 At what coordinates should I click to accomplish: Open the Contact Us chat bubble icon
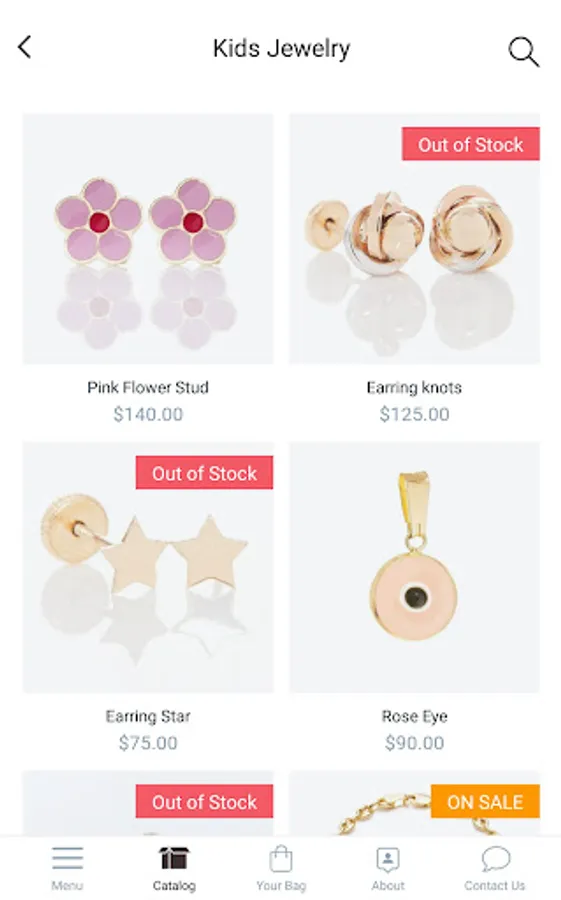pos(495,859)
